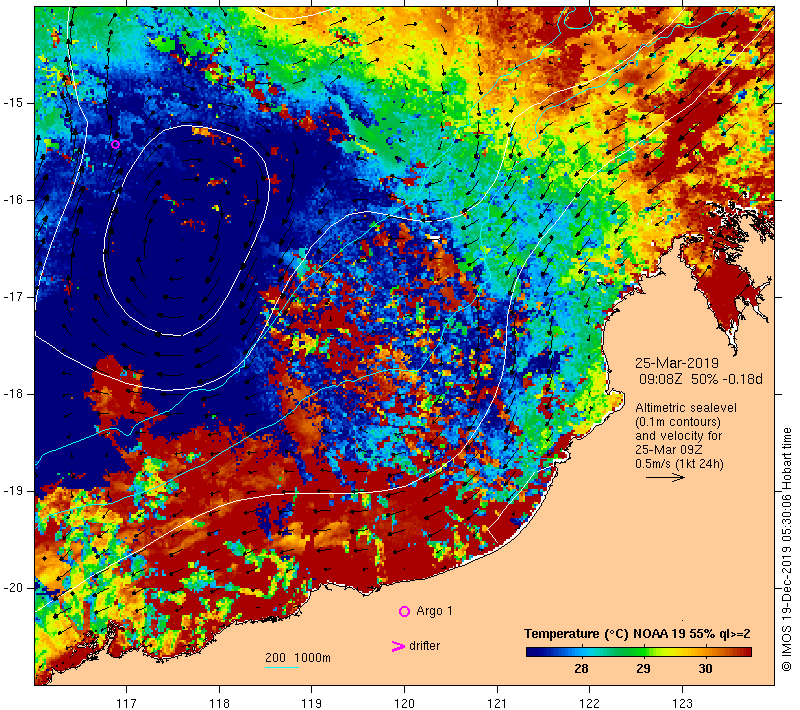Click the 'Temperature (°C) NOAA 19 55% ql>=2' title
This screenshot has width=800, height=710.
coord(637,634)
